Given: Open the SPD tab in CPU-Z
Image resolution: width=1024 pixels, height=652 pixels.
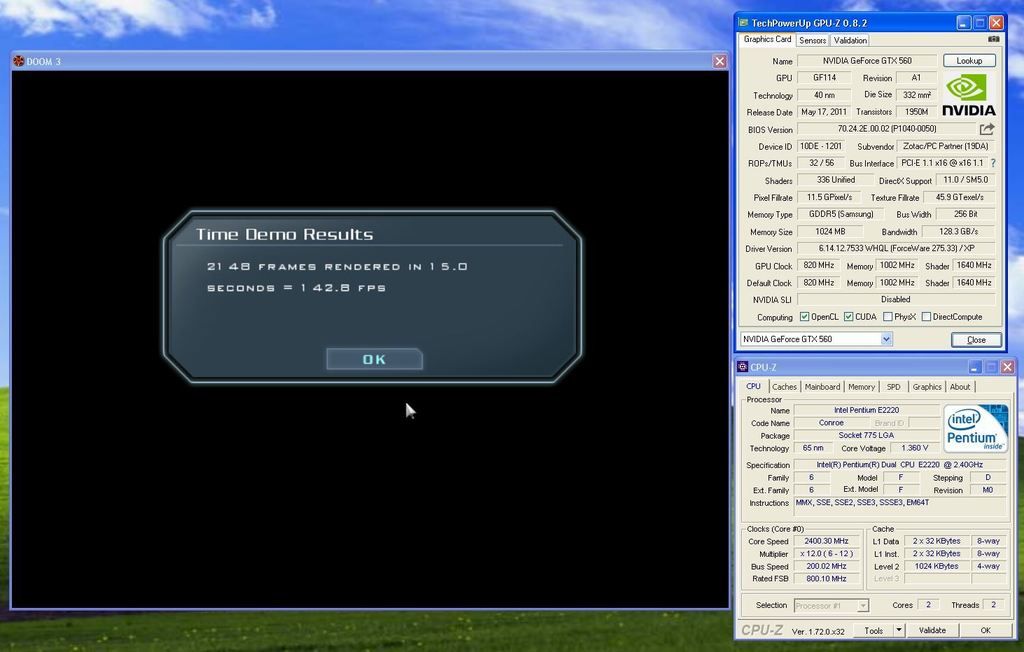Looking at the screenshot, I should (x=893, y=387).
